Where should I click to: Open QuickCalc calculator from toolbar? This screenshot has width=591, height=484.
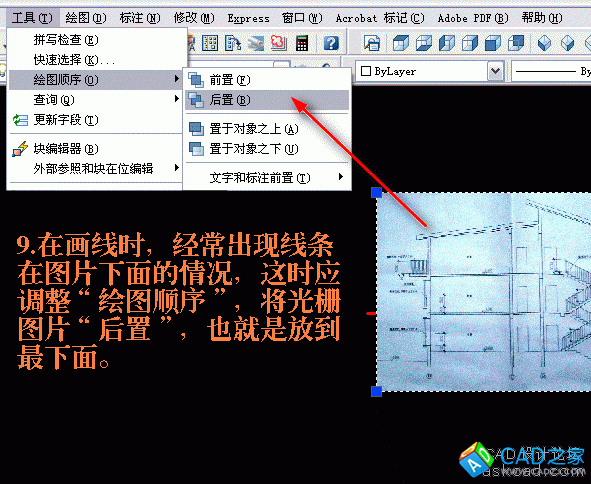point(302,43)
